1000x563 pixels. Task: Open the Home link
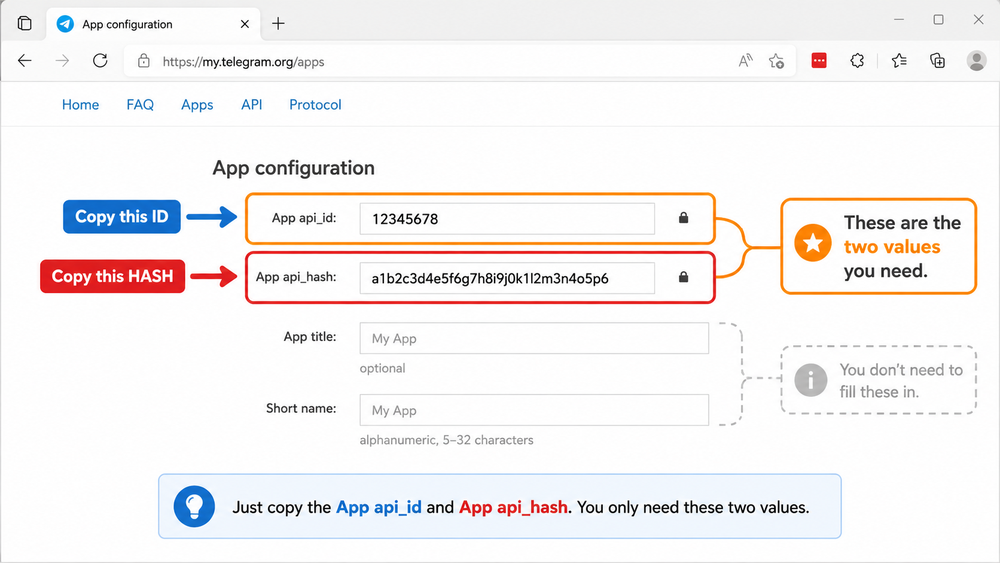click(x=80, y=105)
